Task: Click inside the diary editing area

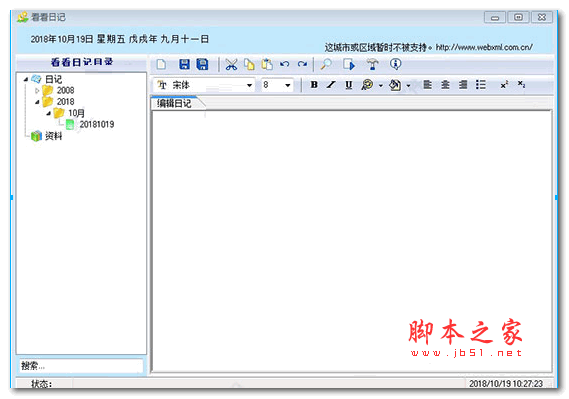Action: point(352,241)
